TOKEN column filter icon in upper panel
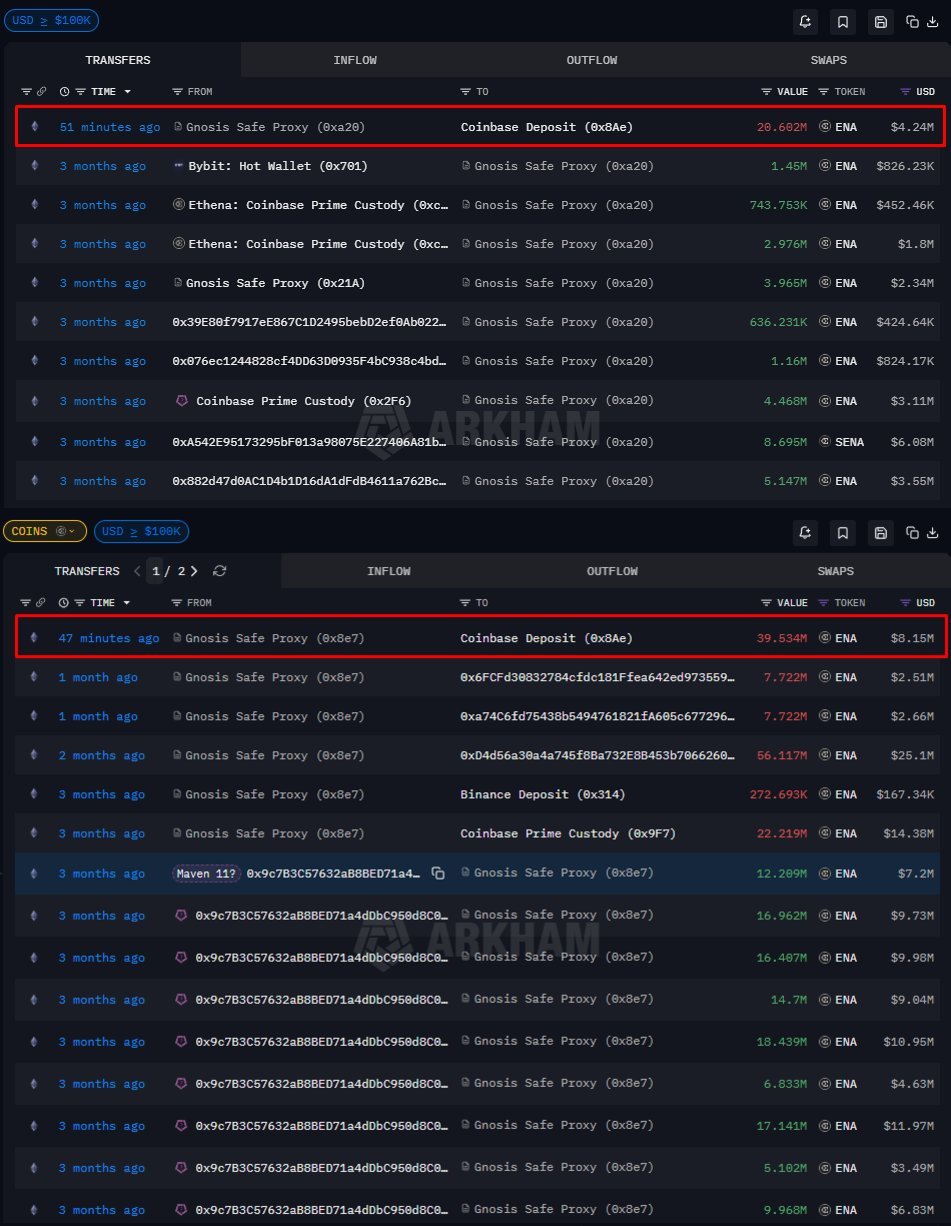The width and height of the screenshot is (951, 1226). tap(824, 92)
